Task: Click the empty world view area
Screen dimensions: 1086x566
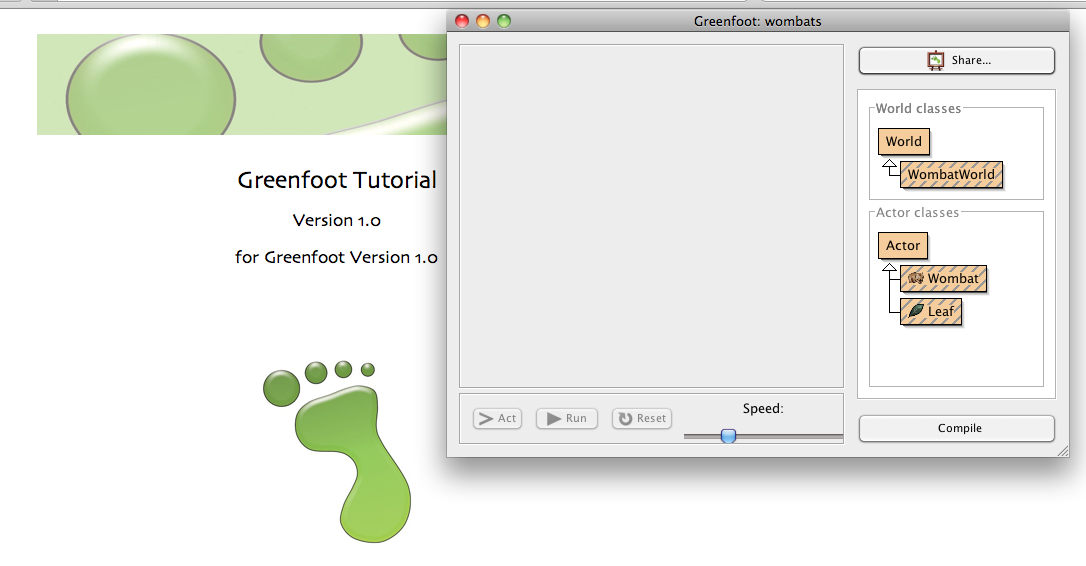Action: coord(651,216)
